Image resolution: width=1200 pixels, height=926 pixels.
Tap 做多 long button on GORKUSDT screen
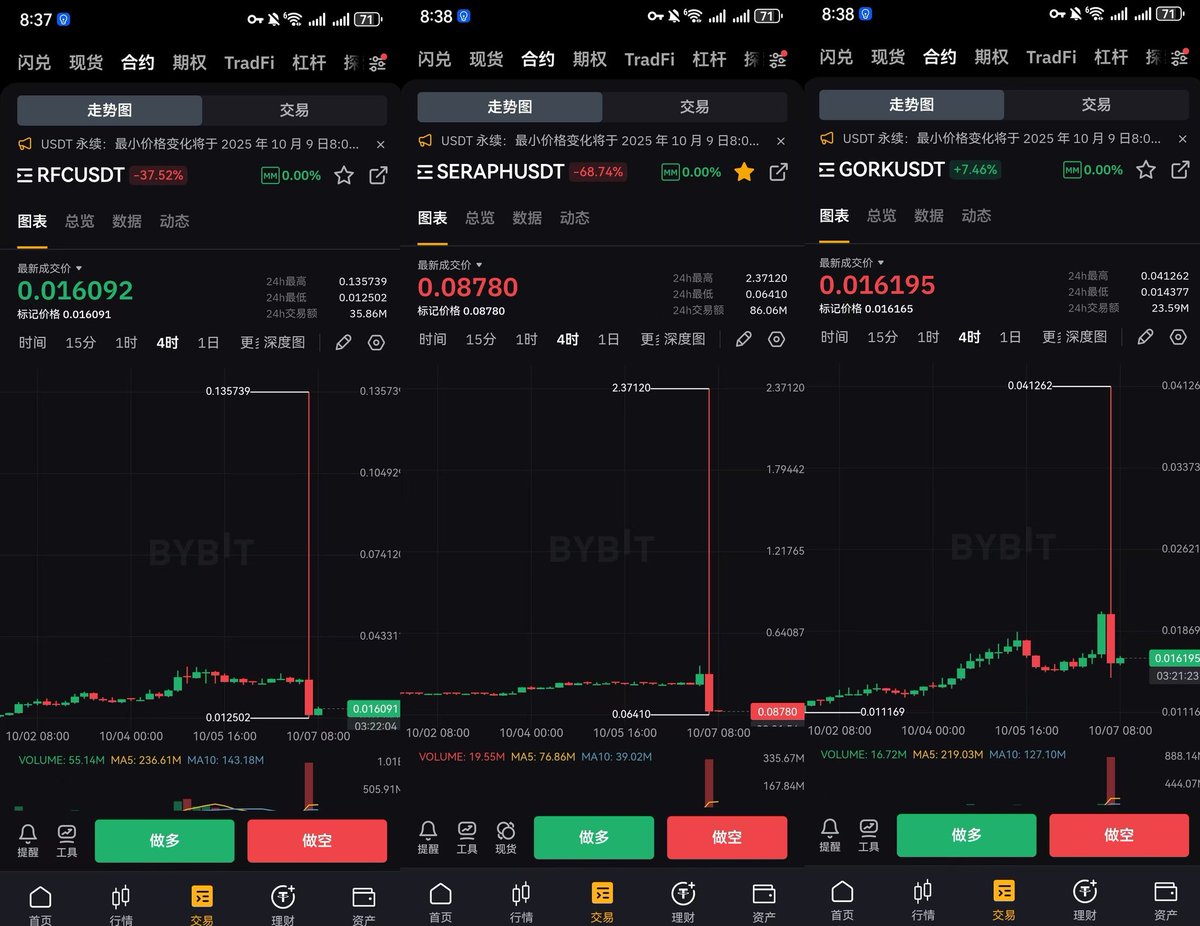967,835
